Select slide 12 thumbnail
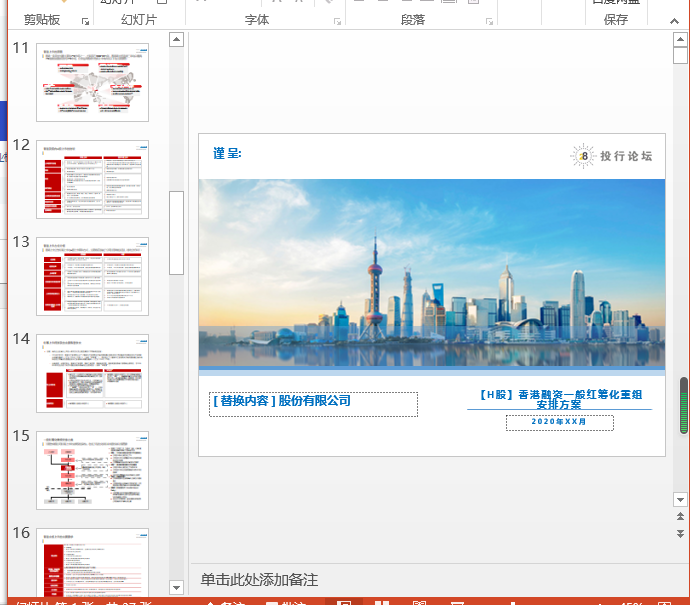Viewport: 690px width, 605px height. click(x=92, y=179)
